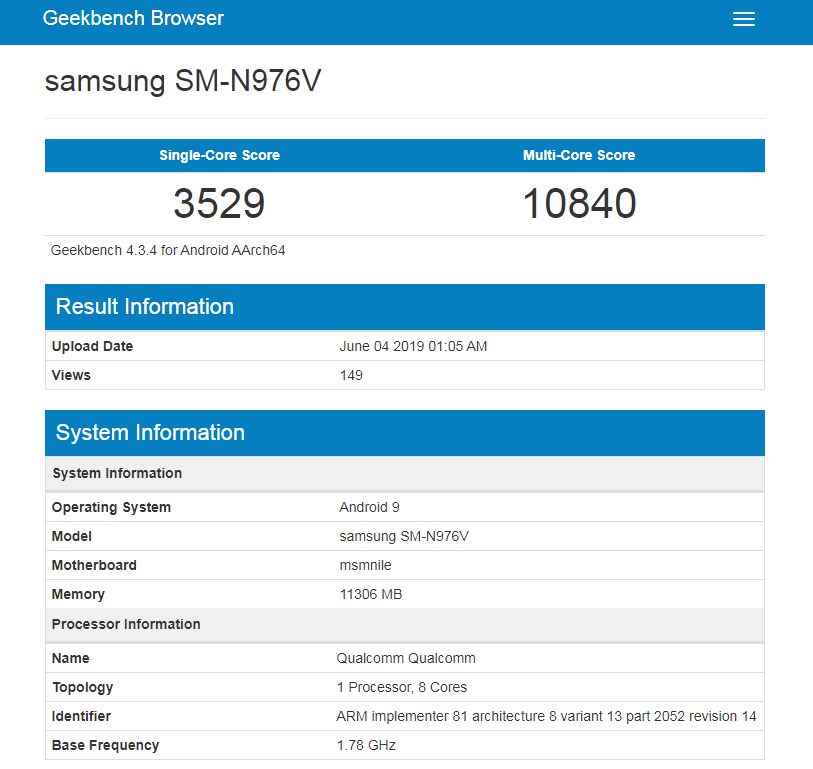813x769 pixels.
Task: Select the Identifier label
Action: 81,716
